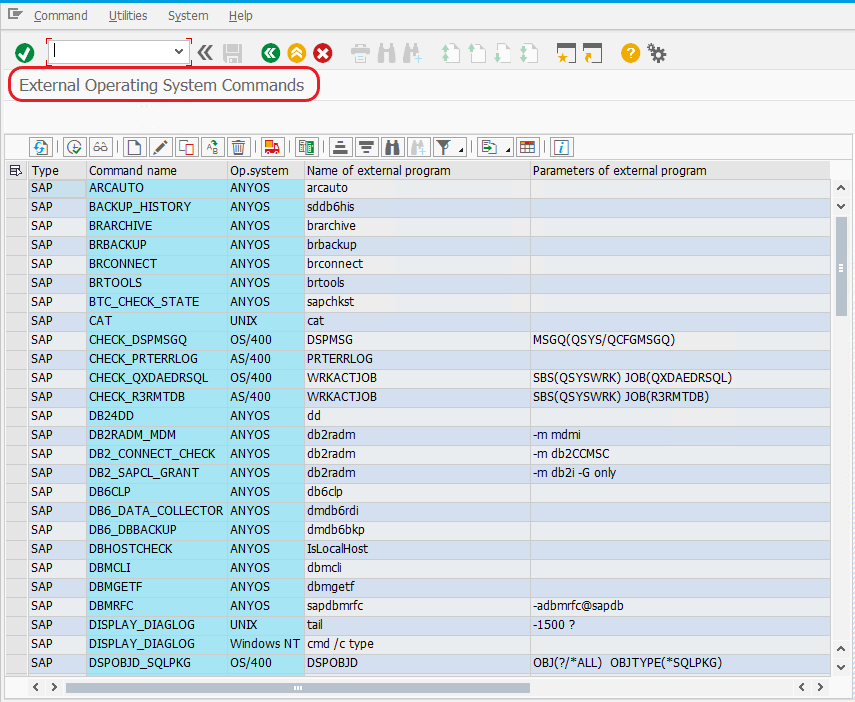Click the First Page icon
Viewport: 855px width, 702px height.
(450, 53)
